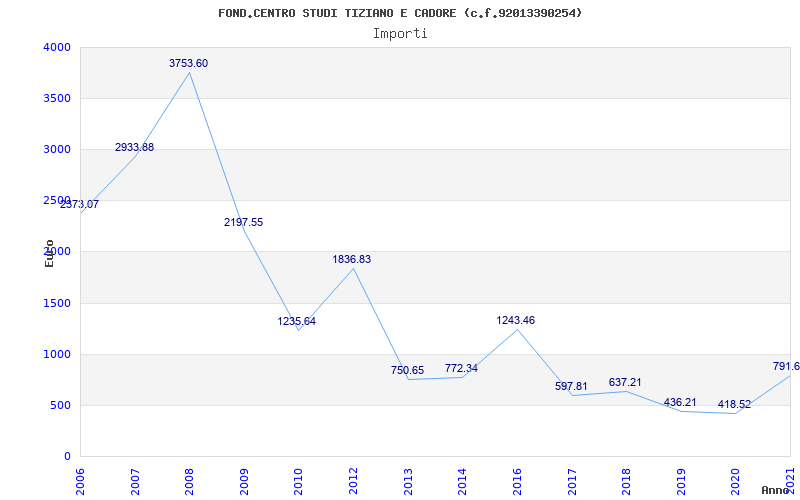Click the chart title FOND.CENTRO STUDI TIZIANO
800x500 pixels.
click(400, 13)
